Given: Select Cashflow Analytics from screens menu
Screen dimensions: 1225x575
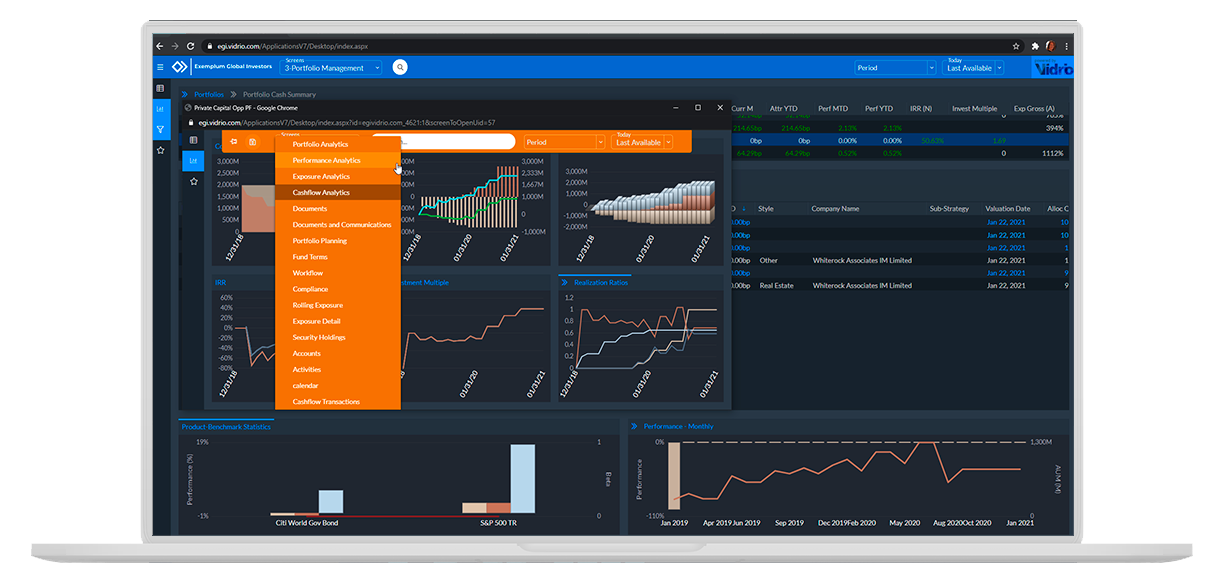Looking at the screenshot, I should click(x=338, y=192).
